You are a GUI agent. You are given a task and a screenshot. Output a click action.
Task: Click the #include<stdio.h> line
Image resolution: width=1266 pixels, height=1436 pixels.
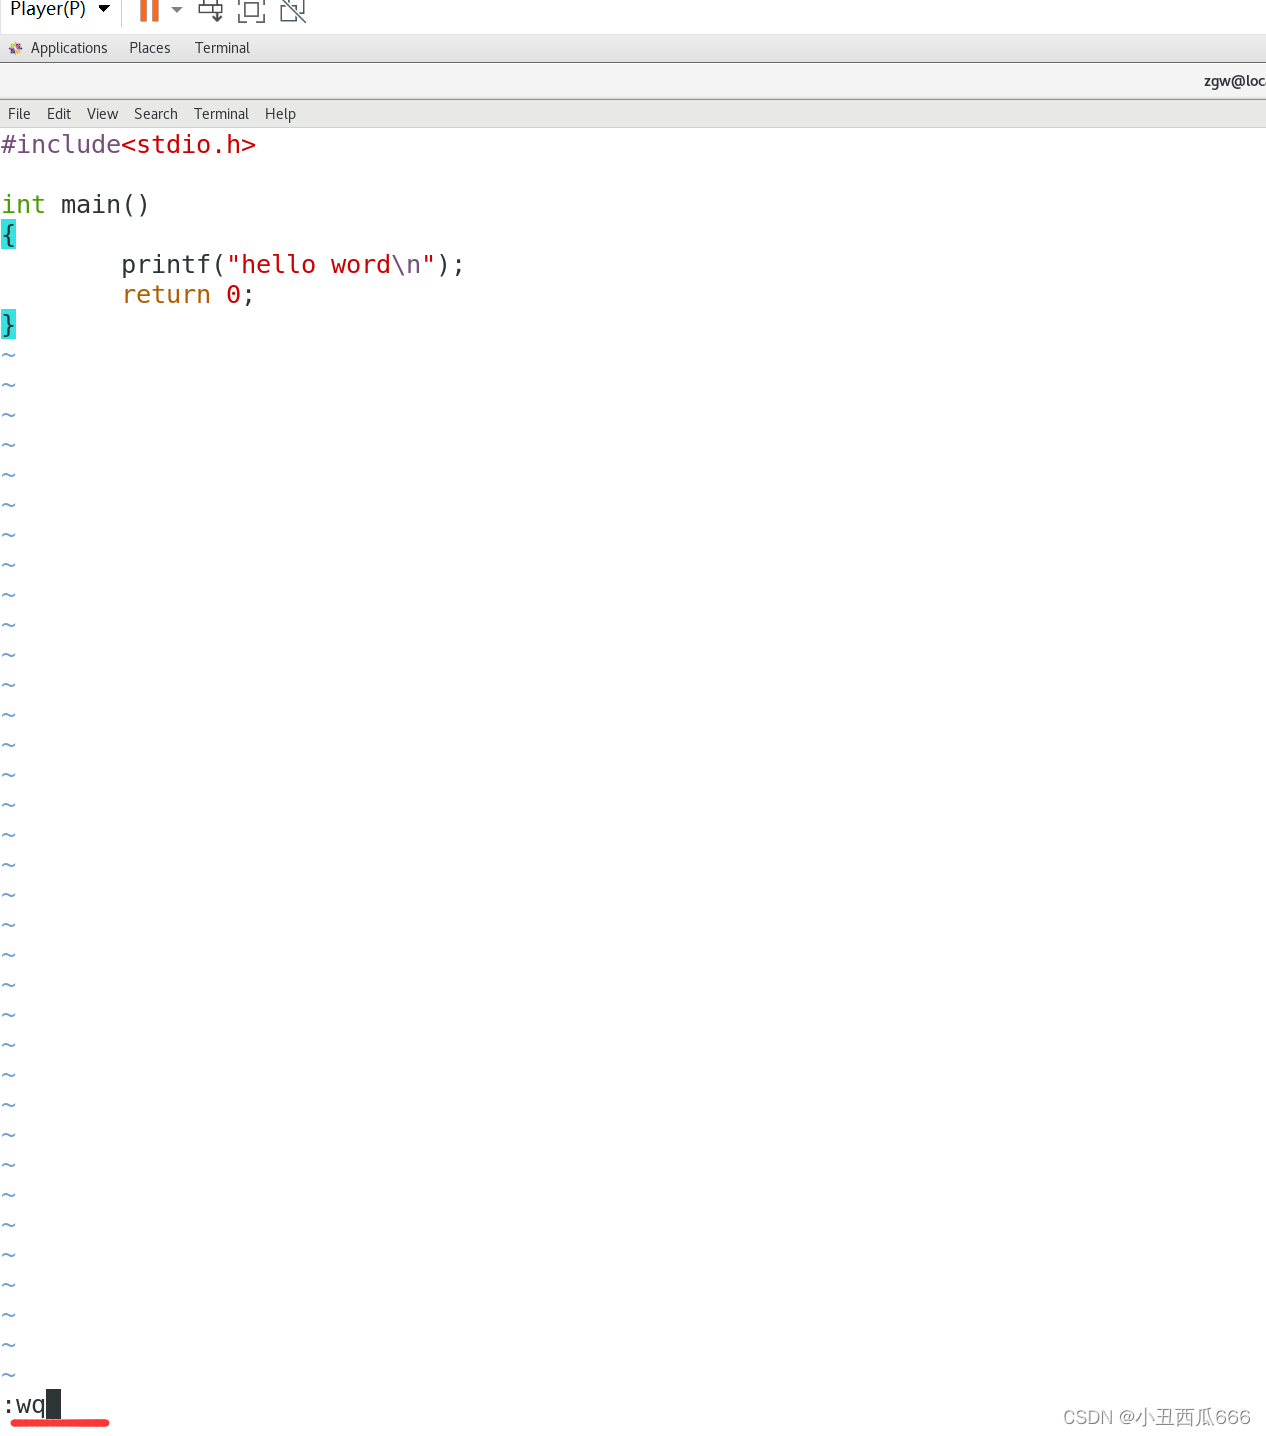128,144
